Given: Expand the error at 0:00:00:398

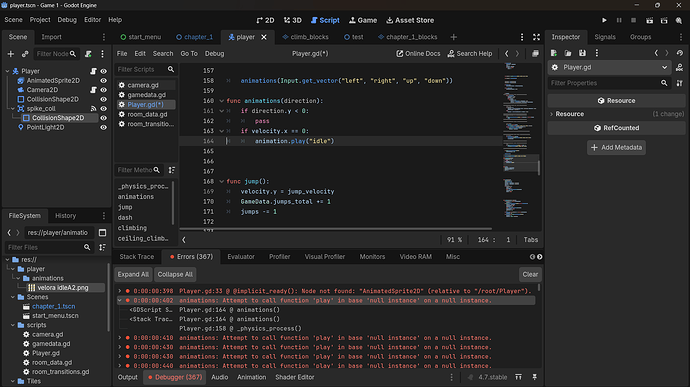Looking at the screenshot, I should (119, 291).
